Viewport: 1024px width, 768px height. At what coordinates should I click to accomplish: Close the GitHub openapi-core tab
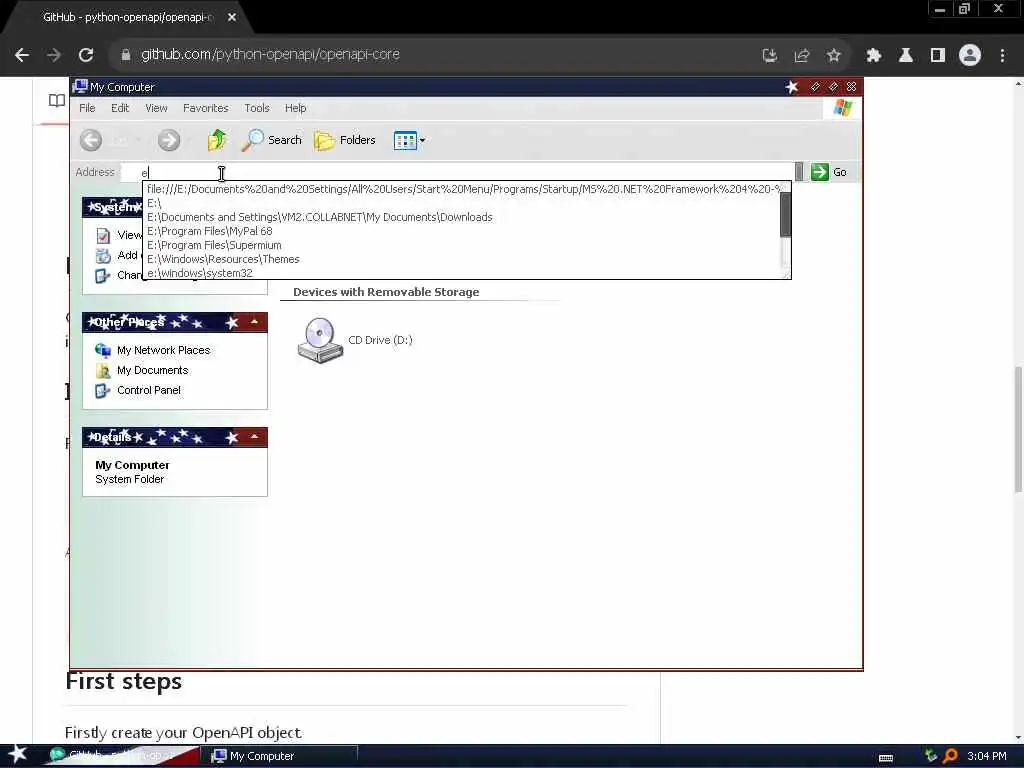pos(232,17)
